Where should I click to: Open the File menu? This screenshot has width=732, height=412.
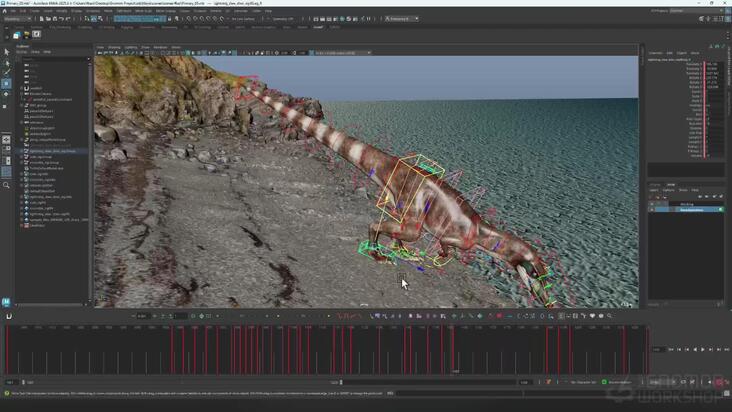pos(14,11)
